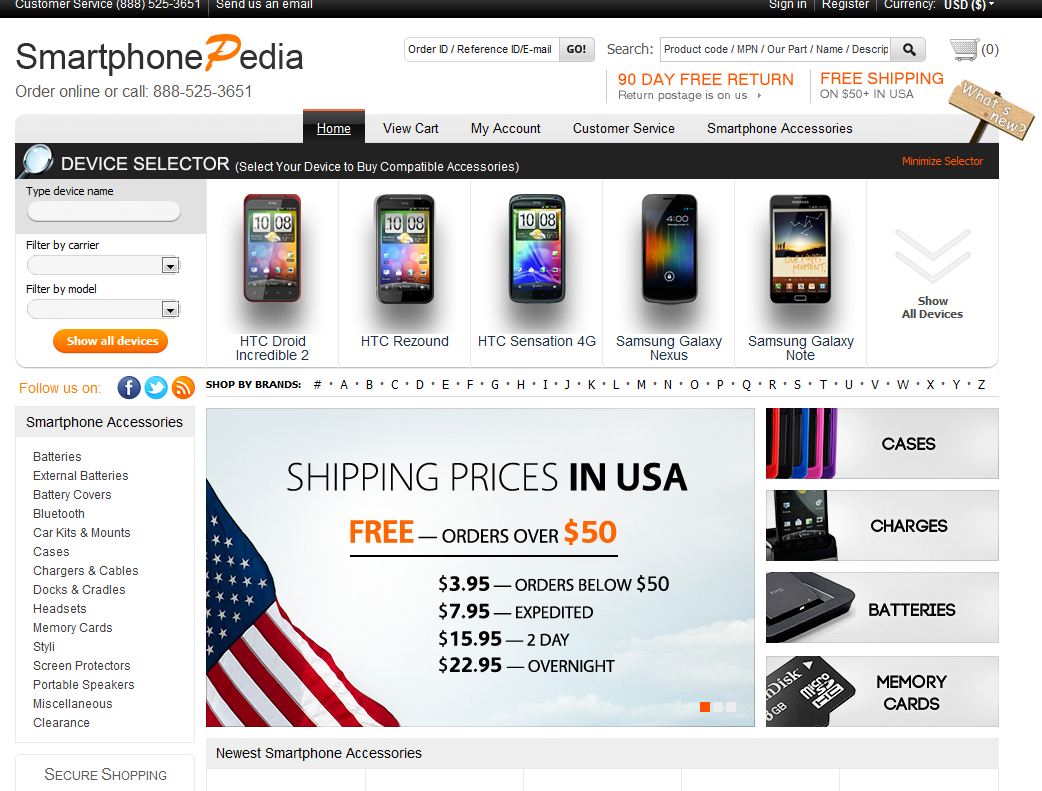Click the Type device name field

pyautogui.click(x=104, y=211)
